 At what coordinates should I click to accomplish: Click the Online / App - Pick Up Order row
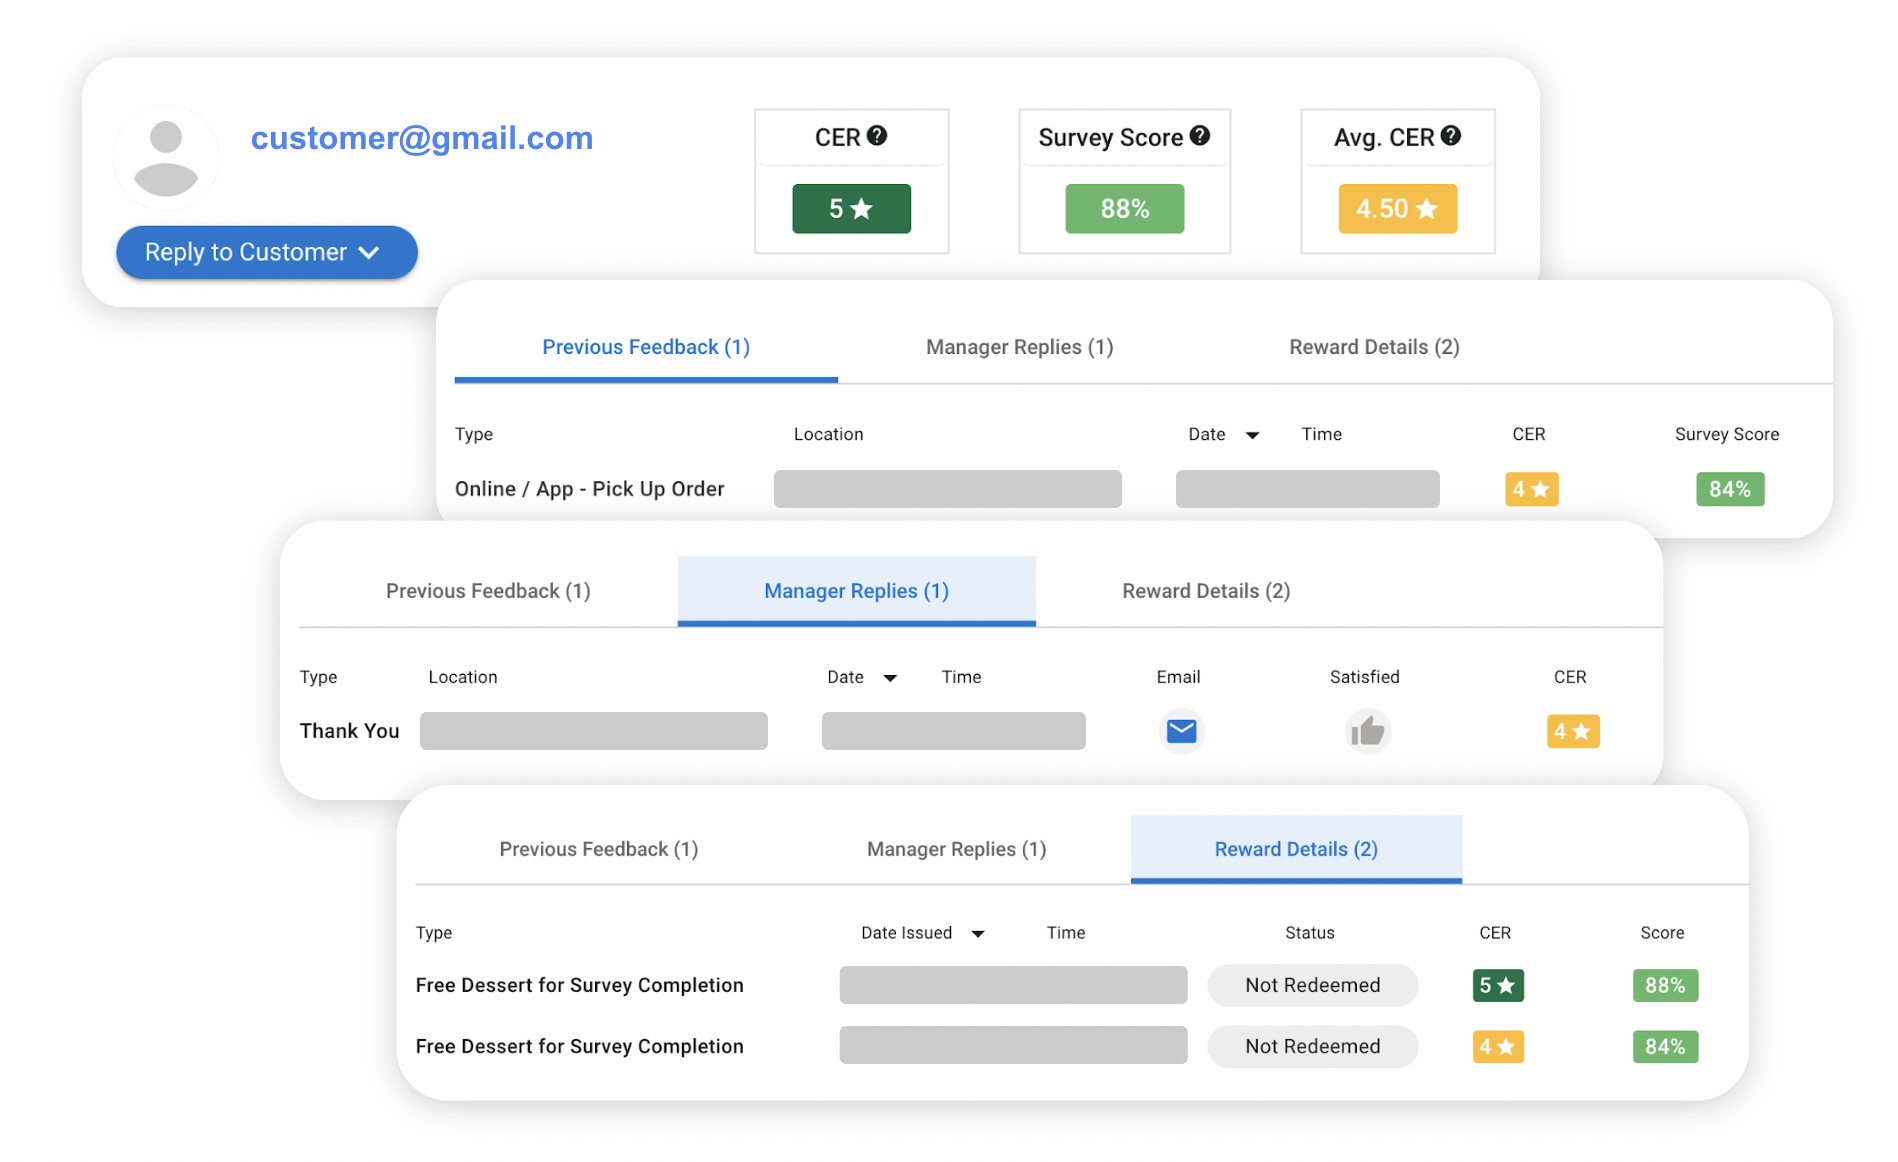[589, 488]
